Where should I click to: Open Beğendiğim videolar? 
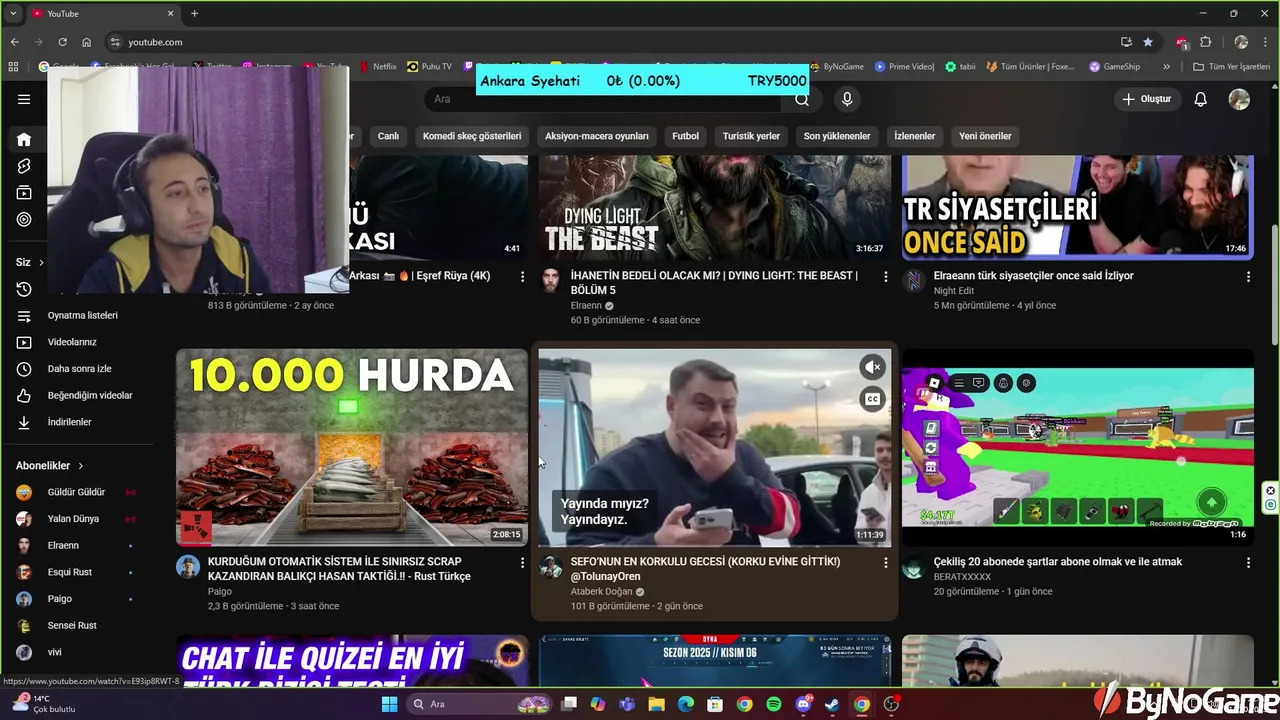pos(80,395)
